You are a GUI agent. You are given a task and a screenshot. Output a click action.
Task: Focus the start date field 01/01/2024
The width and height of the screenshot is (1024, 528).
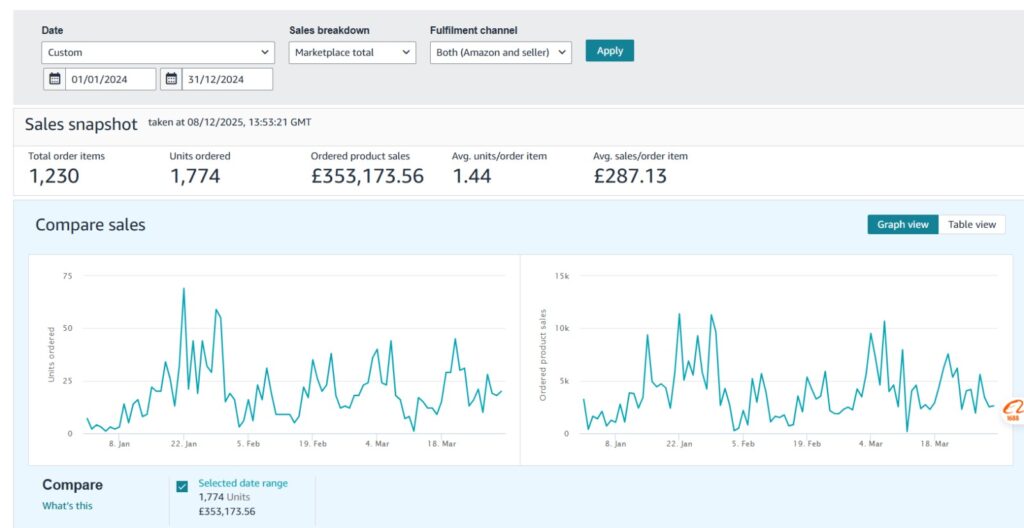click(x=110, y=79)
